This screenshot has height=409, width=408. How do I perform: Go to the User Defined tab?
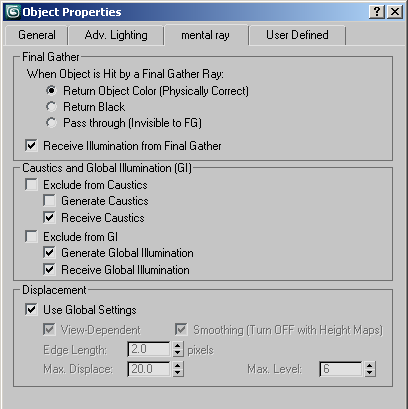pyautogui.click(x=297, y=35)
